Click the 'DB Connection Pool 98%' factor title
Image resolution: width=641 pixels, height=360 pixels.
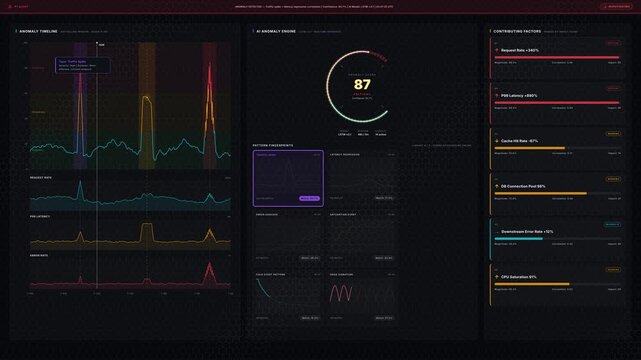click(523, 186)
